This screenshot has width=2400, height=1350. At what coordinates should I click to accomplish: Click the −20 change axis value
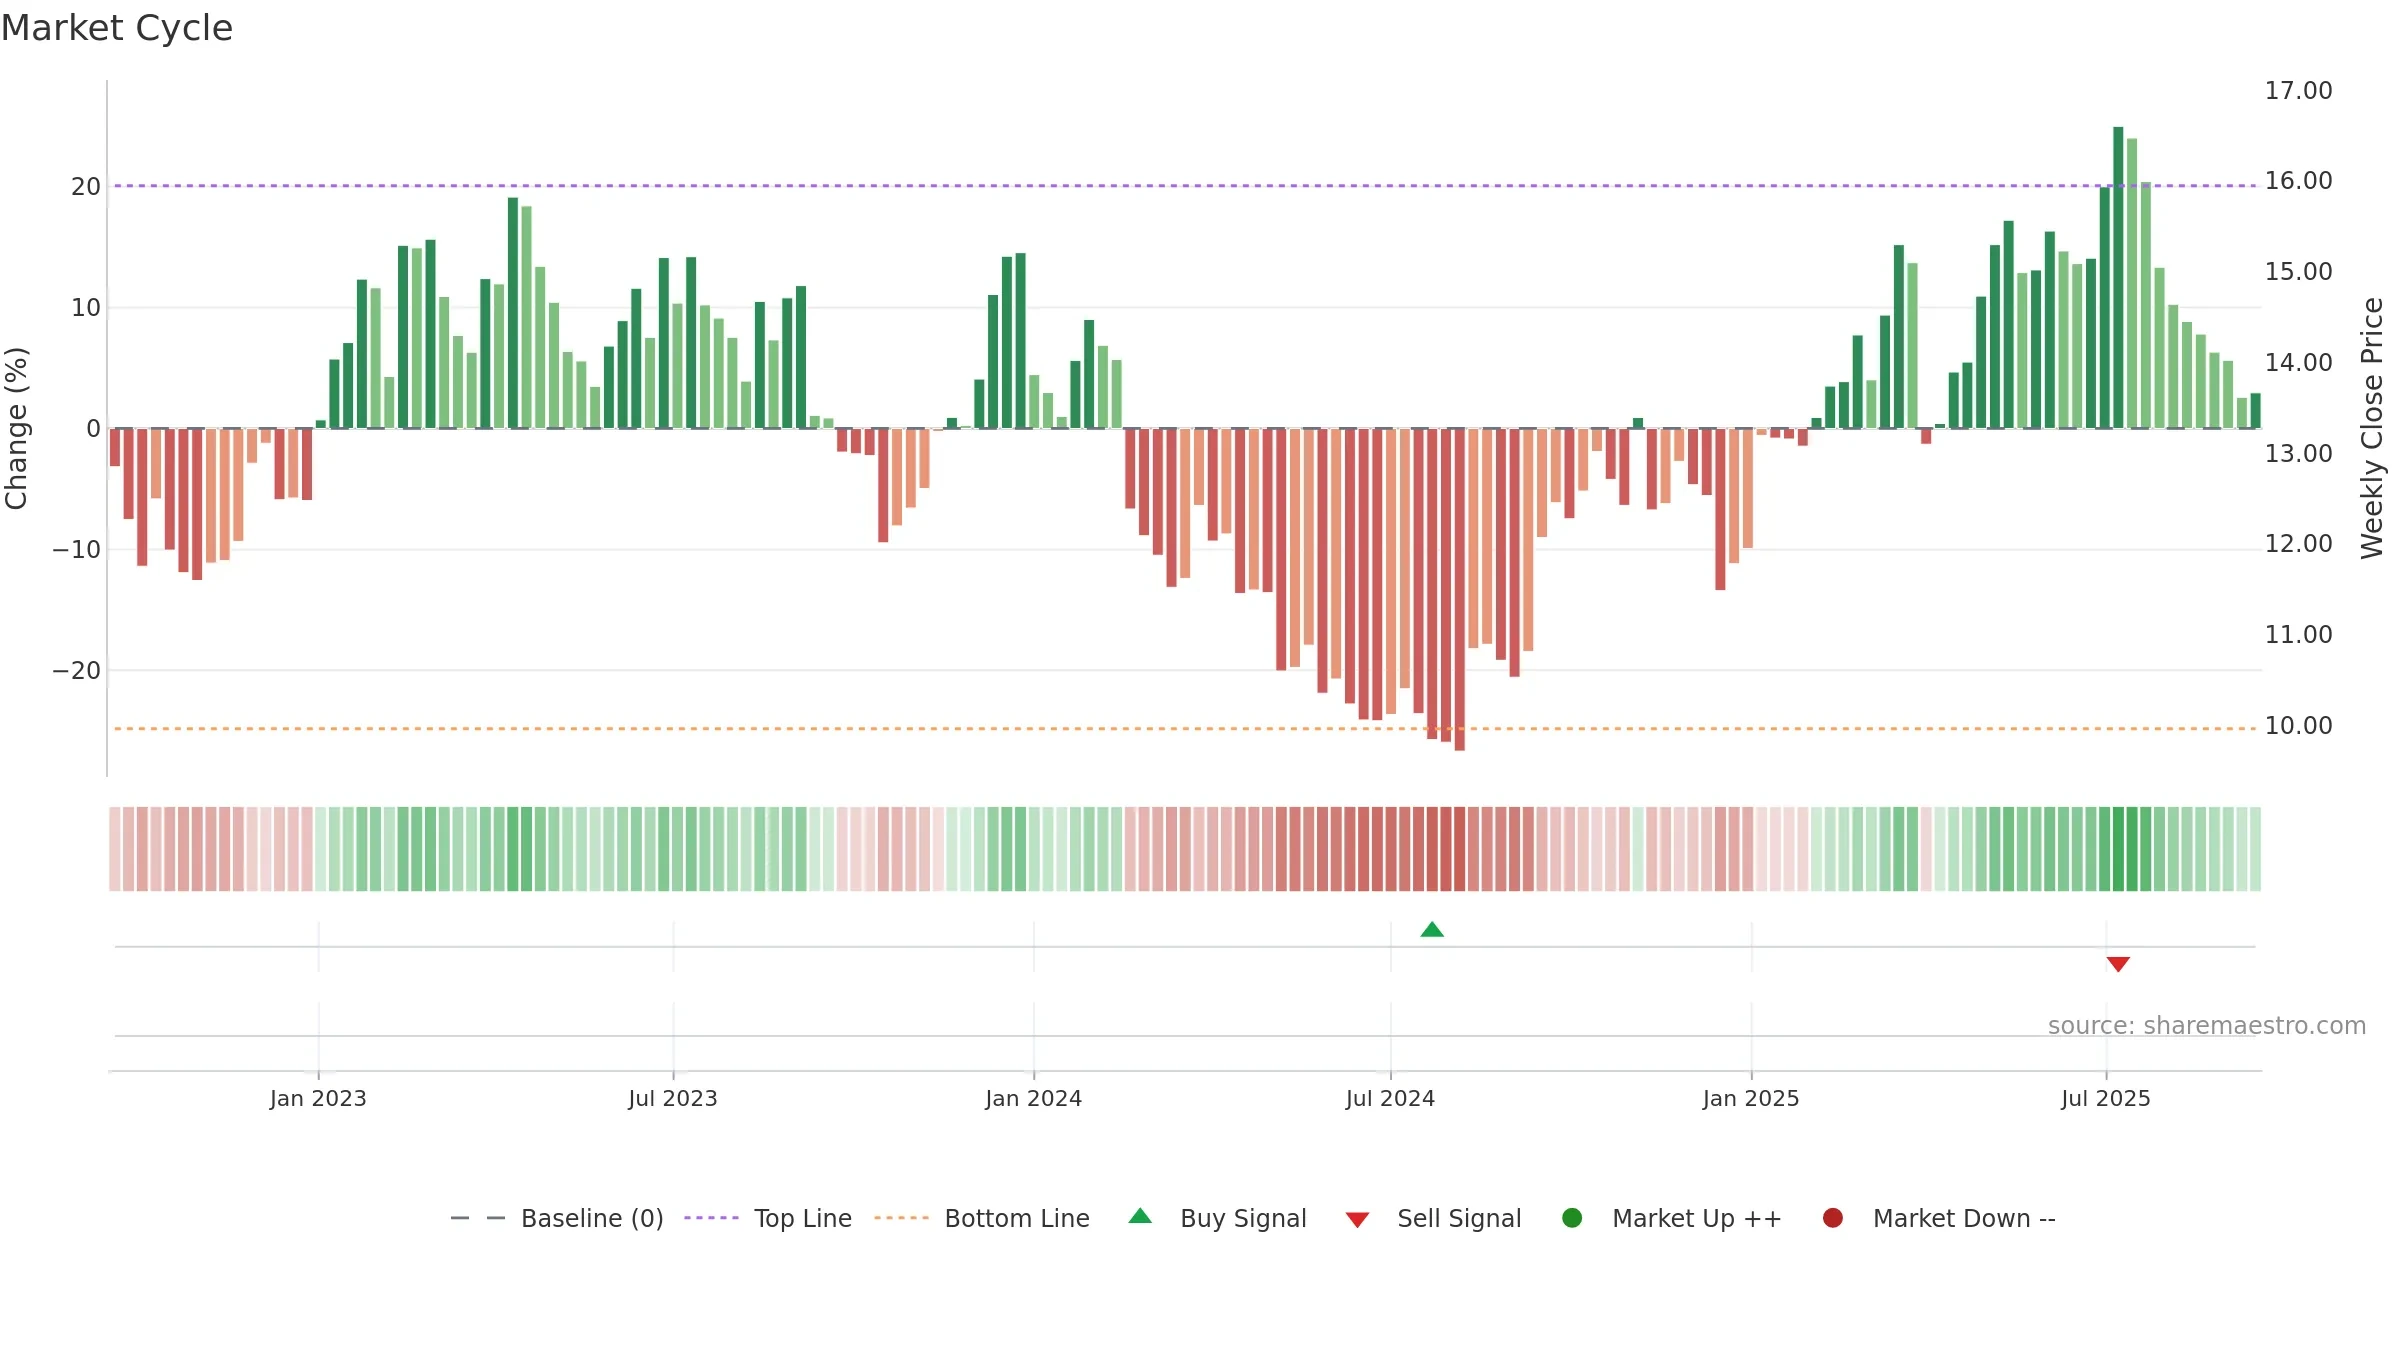(x=77, y=670)
